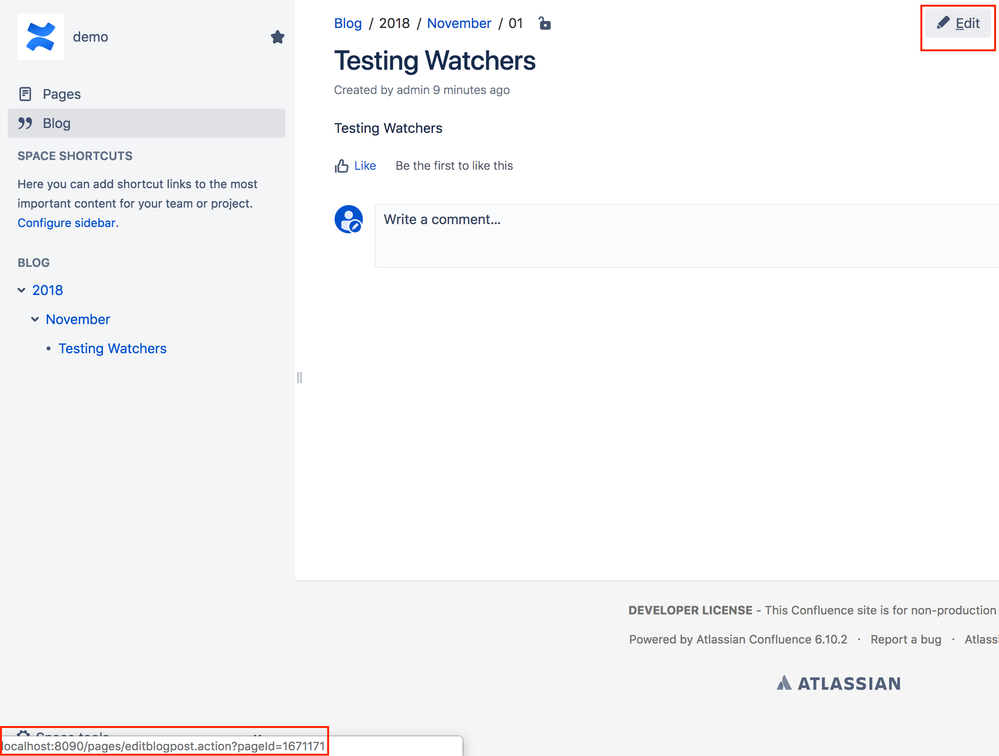Click breadcrumb day '01'
Viewport: 999px width, 756px height.
(515, 24)
